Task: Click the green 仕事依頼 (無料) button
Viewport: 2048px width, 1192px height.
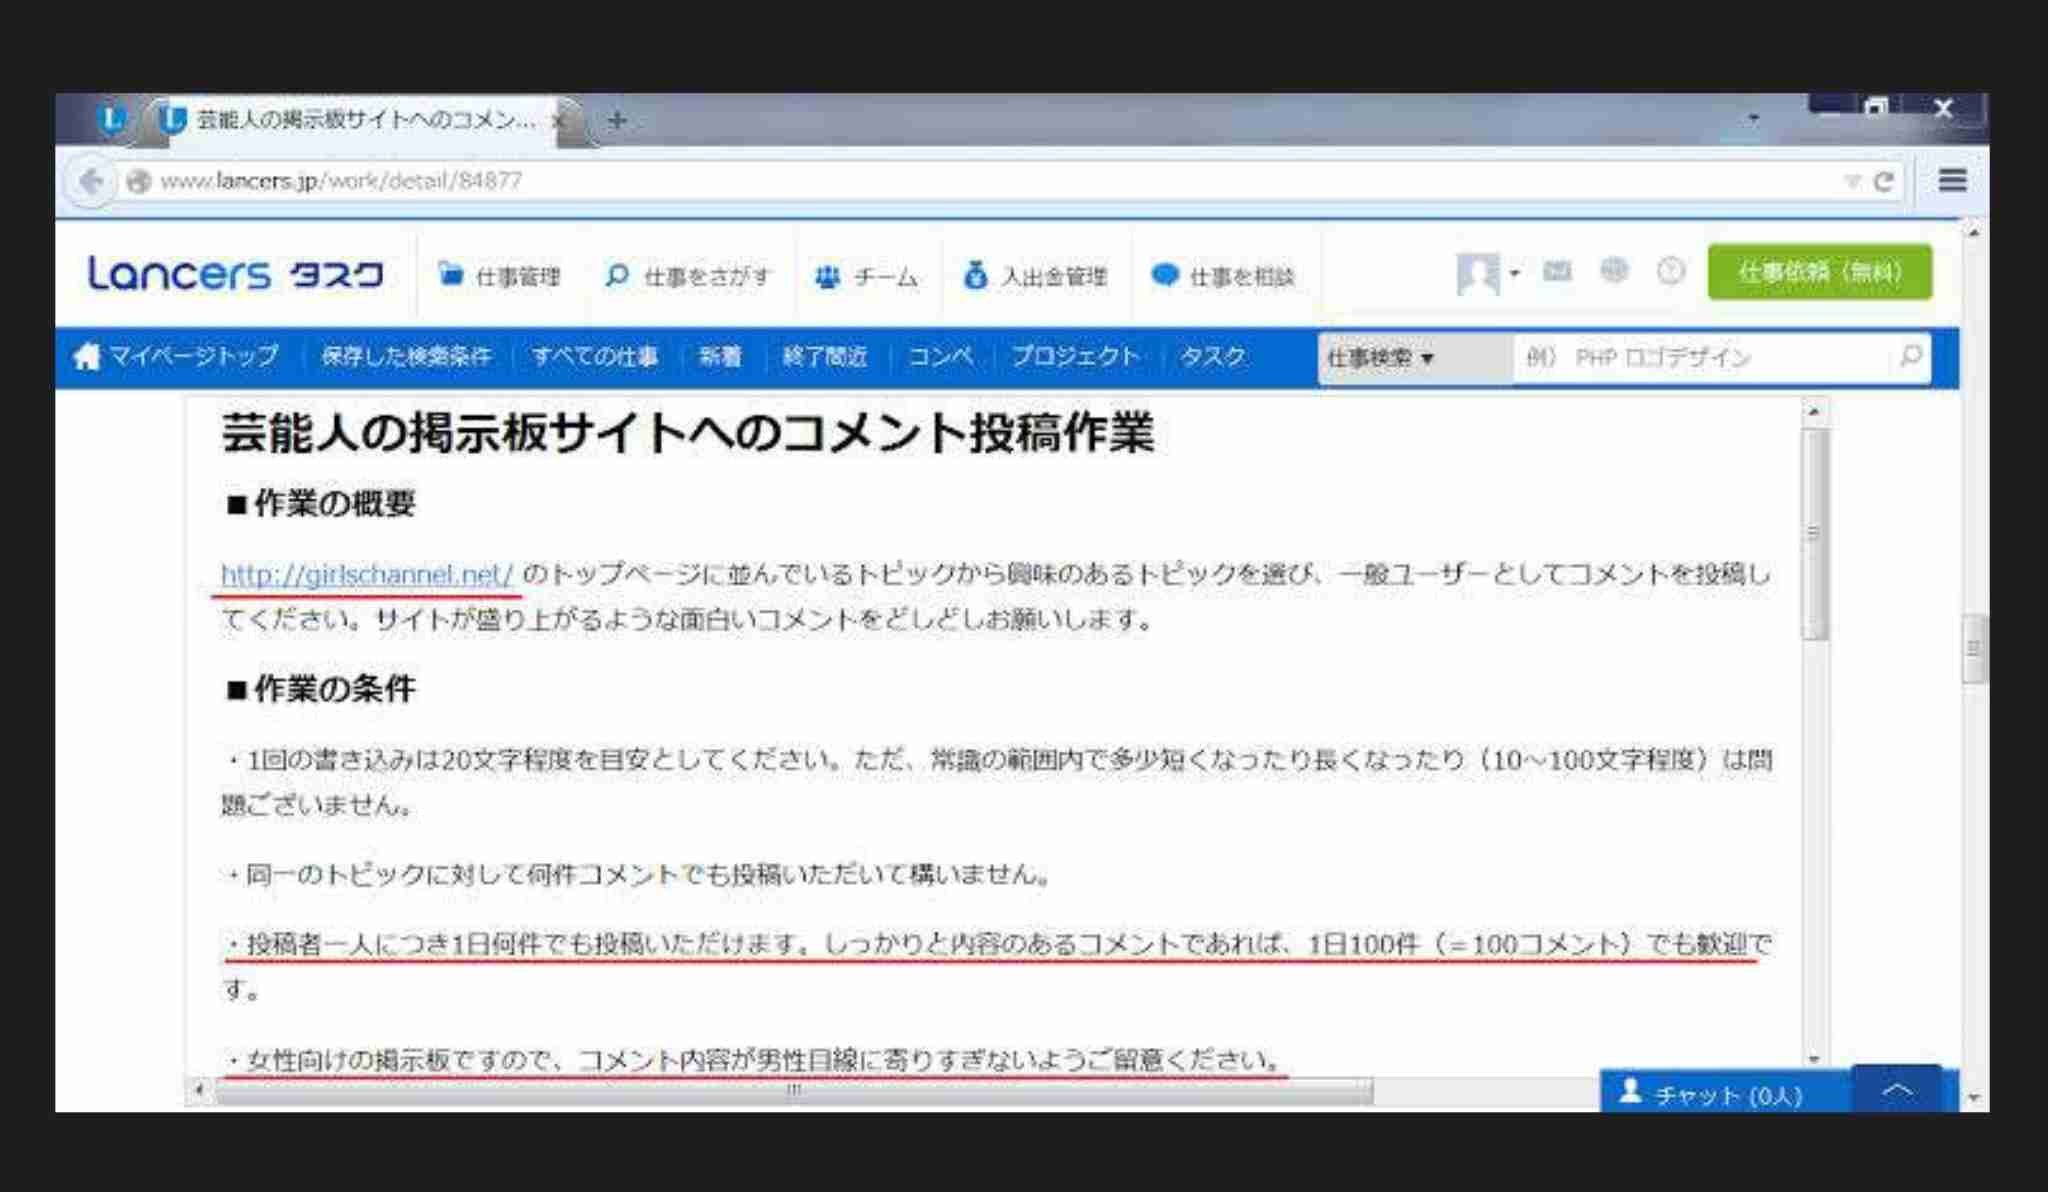Action: tap(1819, 272)
